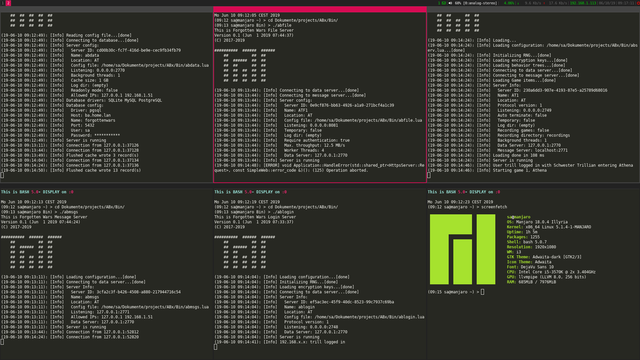Click the './abfile' command line
The image size is (640, 360).
(253, 25)
